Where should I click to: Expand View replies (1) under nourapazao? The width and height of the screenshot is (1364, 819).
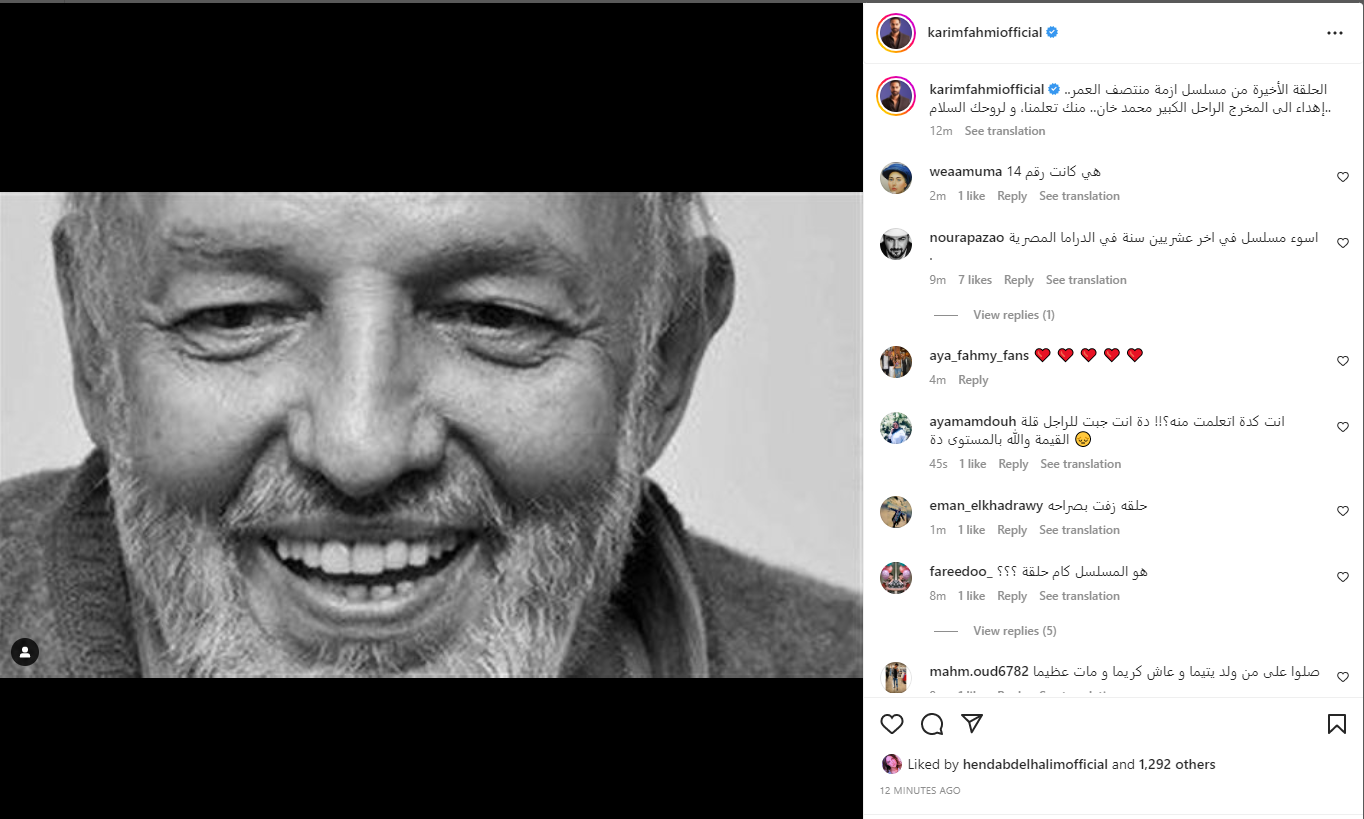(1013, 315)
